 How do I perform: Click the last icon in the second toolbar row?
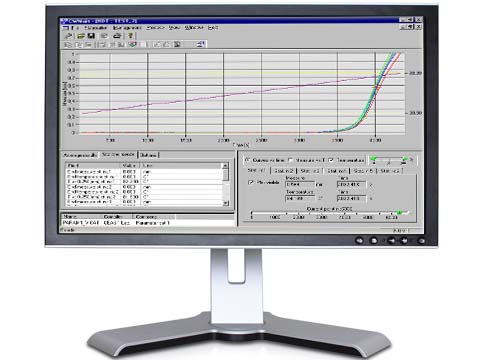coord(201,44)
